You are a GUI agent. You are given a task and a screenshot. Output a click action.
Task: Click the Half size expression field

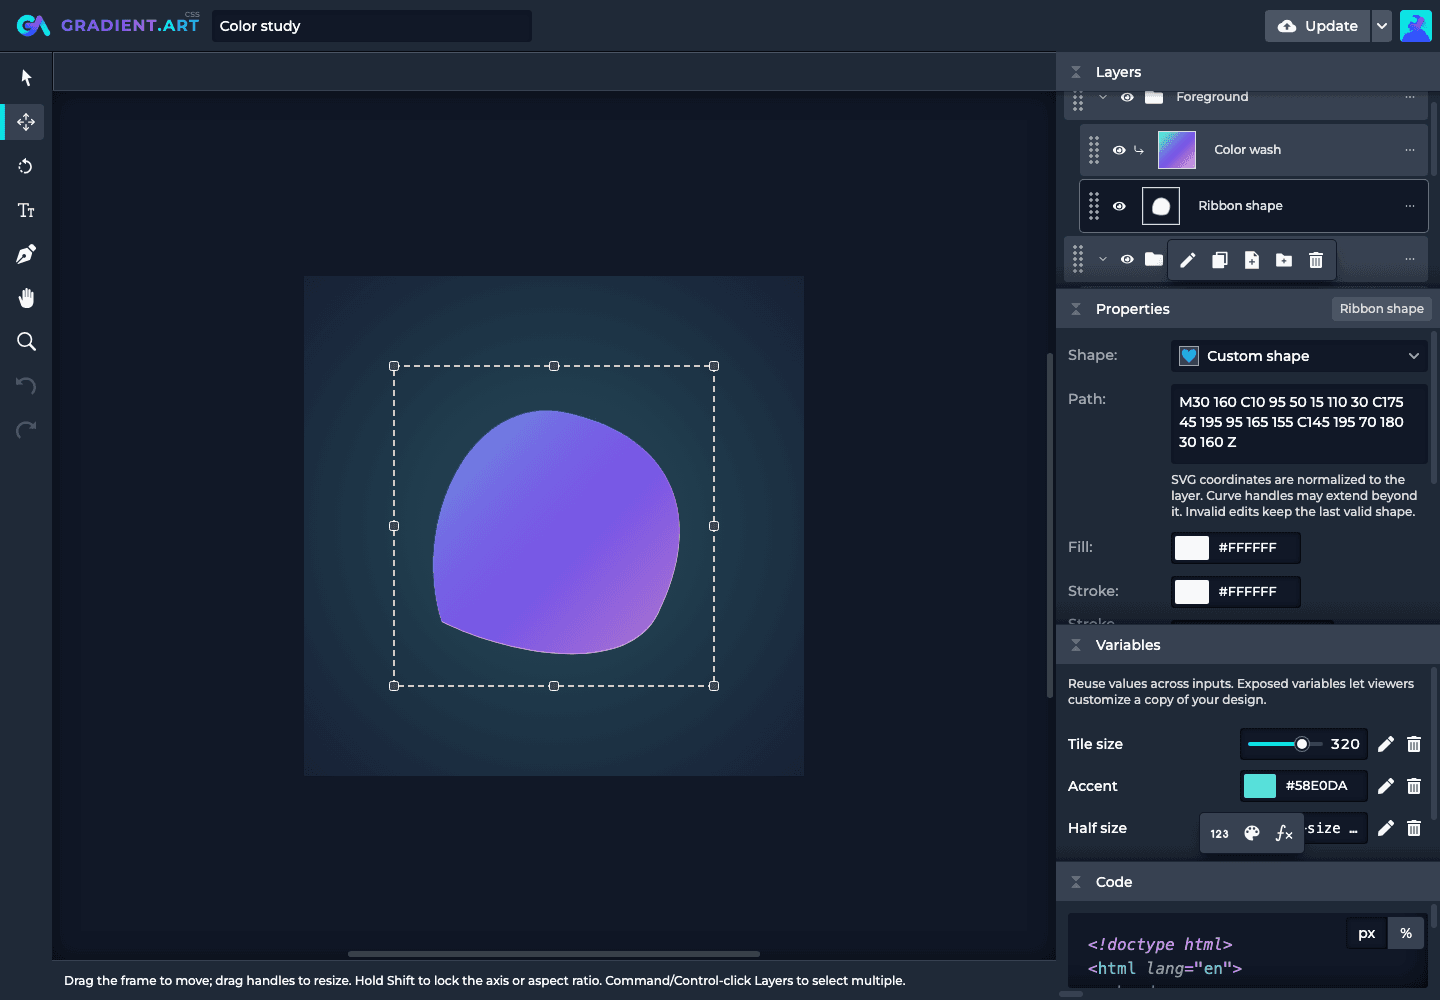point(1335,828)
